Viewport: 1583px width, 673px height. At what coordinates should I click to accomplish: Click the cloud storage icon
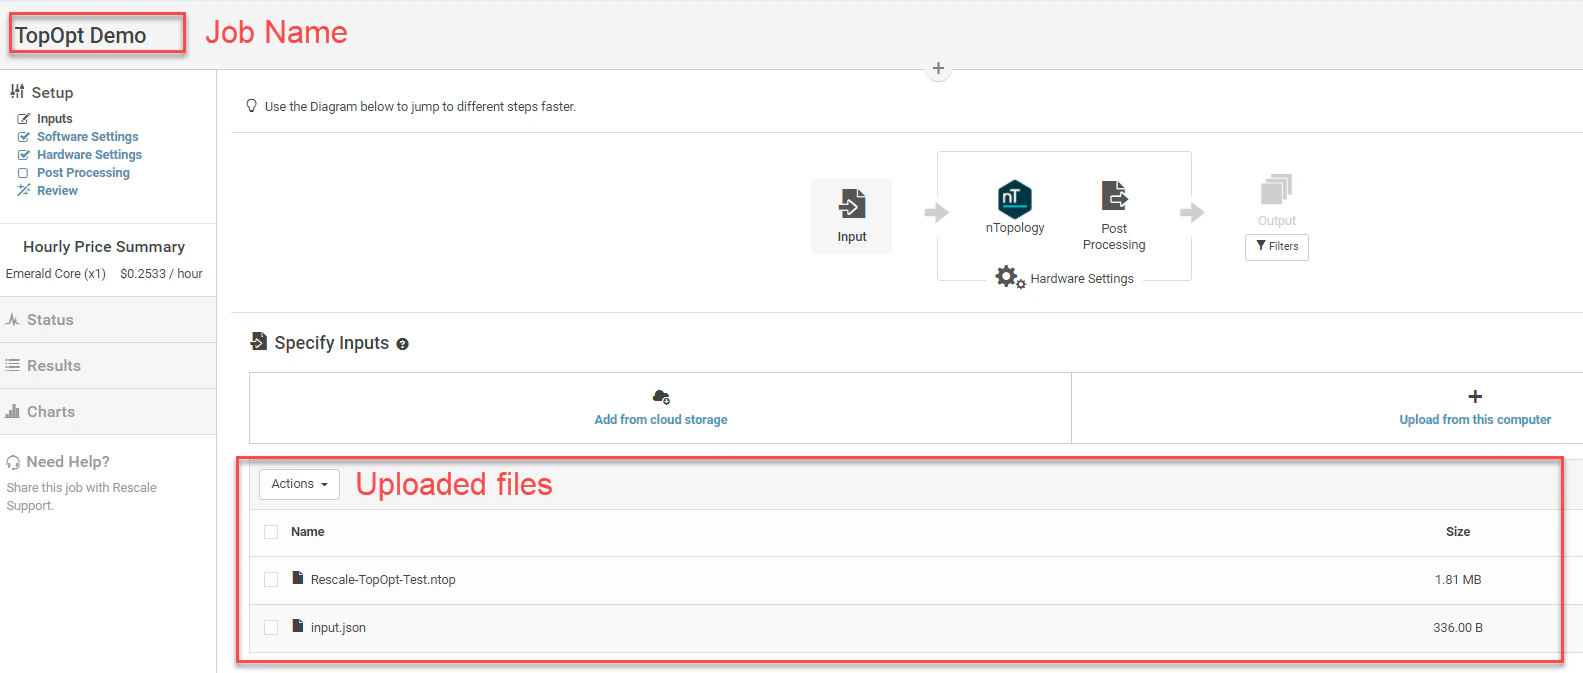(x=661, y=397)
